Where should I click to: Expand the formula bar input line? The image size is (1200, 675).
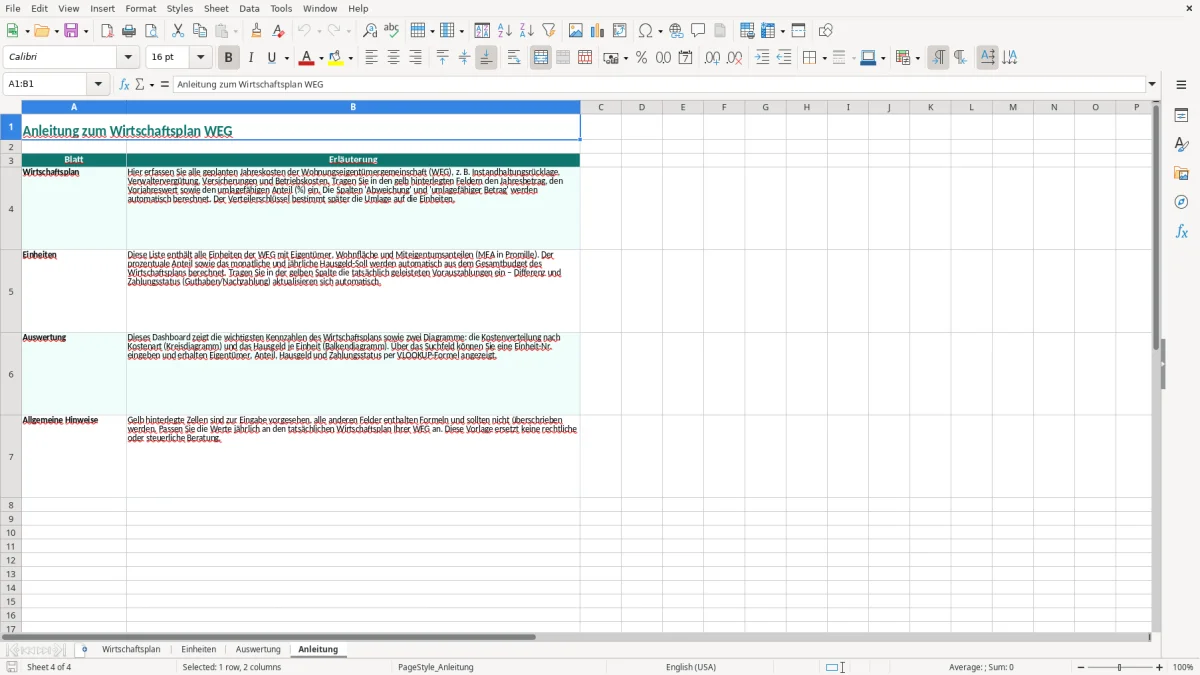coord(1152,85)
